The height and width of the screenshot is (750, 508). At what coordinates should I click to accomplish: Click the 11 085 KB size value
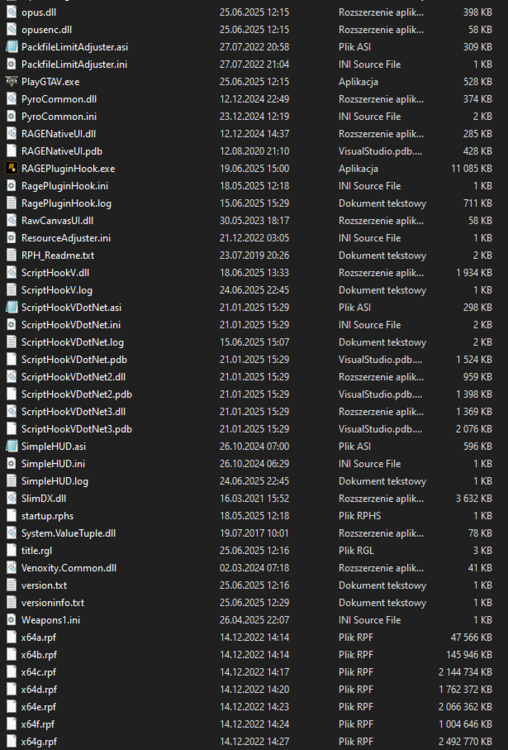pos(471,168)
